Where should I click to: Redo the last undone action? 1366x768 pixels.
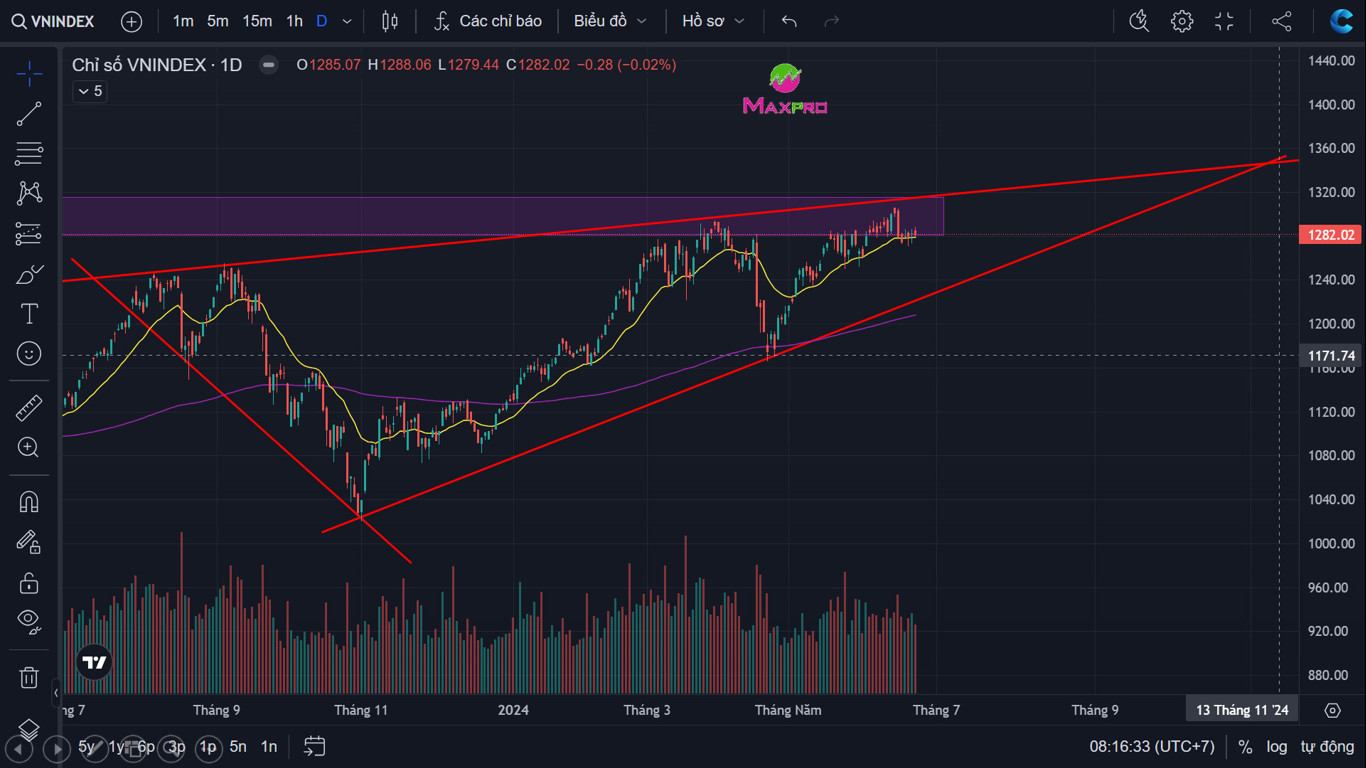click(831, 21)
